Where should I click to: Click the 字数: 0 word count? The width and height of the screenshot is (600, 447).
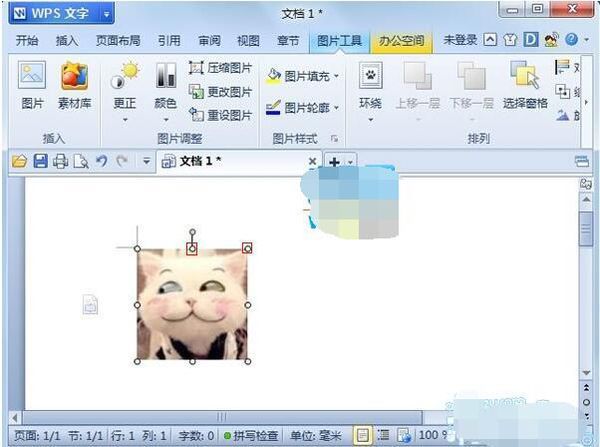[x=196, y=436]
